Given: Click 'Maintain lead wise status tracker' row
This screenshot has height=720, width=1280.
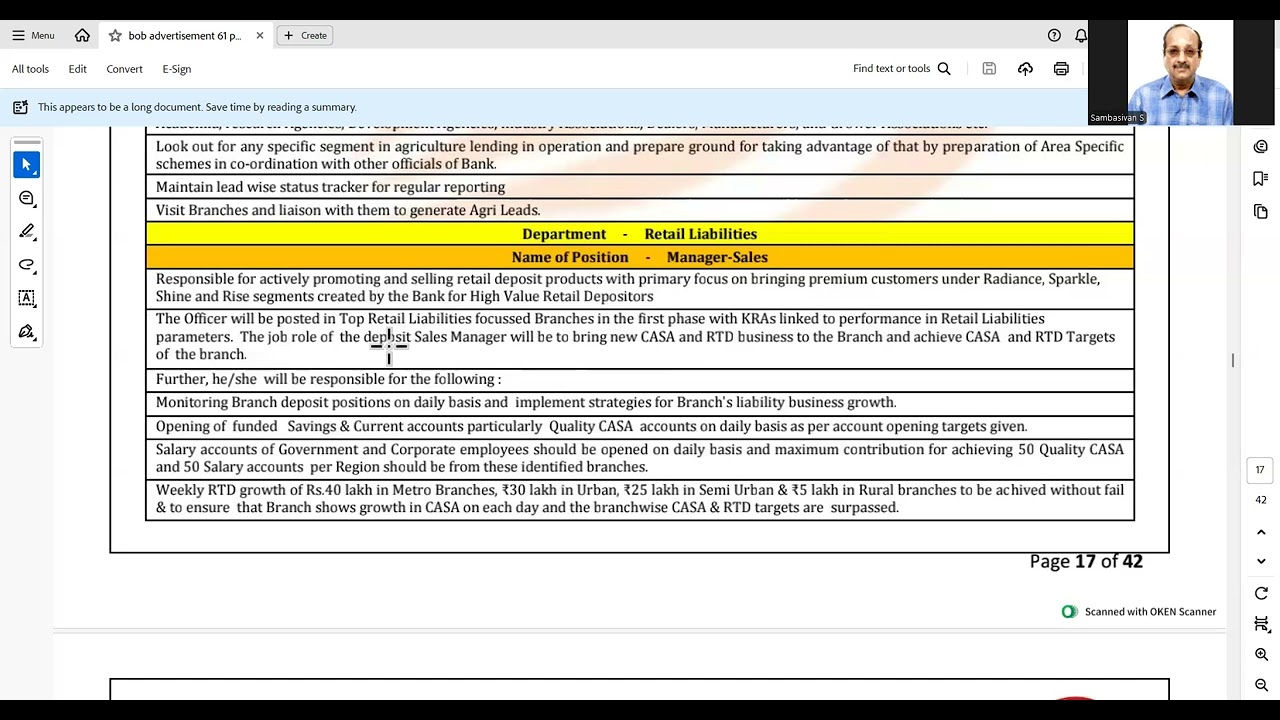Looking at the screenshot, I should [640, 187].
